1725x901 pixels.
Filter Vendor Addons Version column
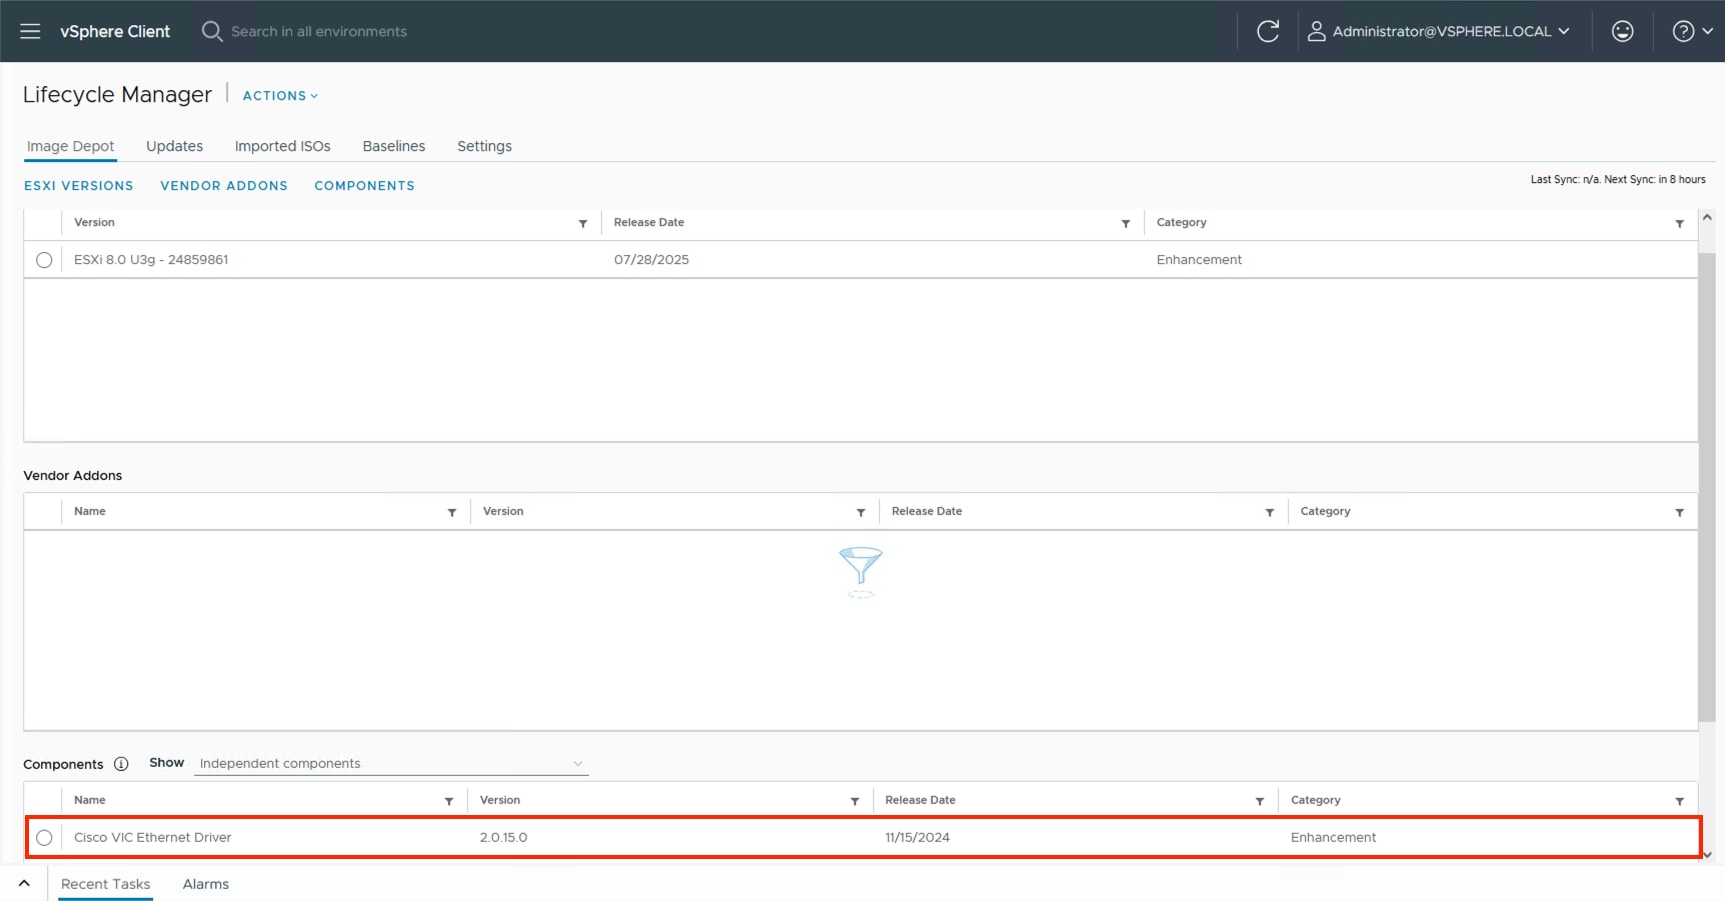(861, 512)
